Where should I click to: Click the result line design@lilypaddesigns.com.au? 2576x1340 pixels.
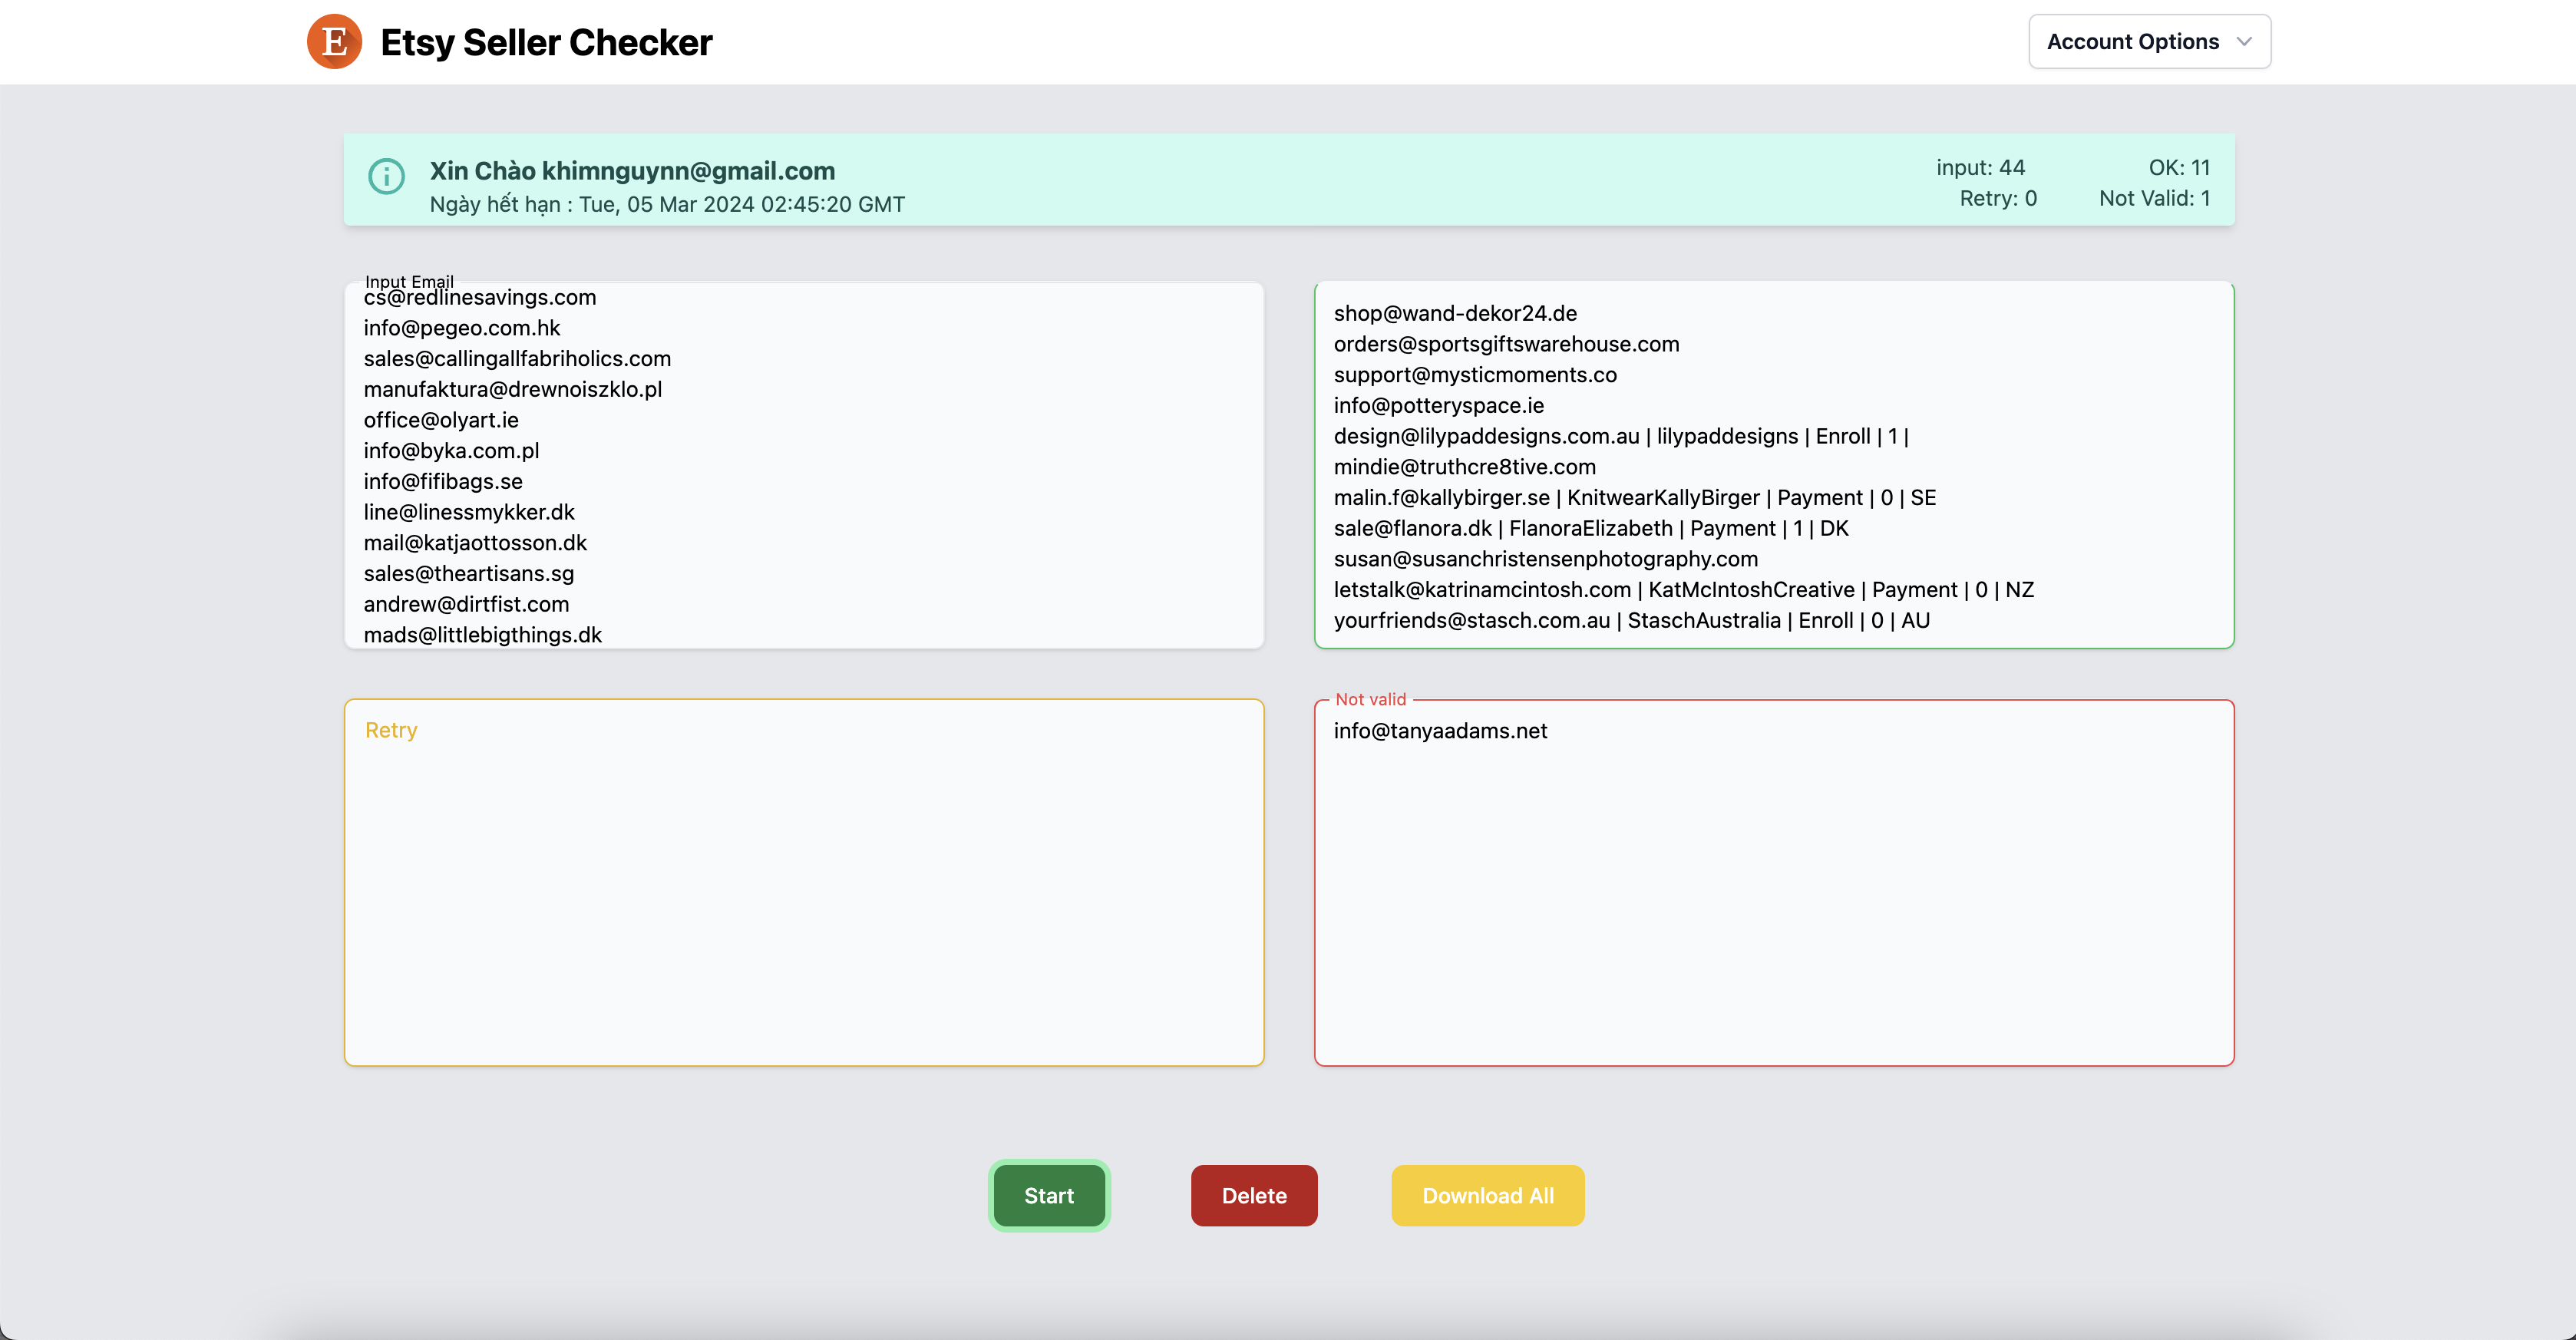pos(1621,436)
